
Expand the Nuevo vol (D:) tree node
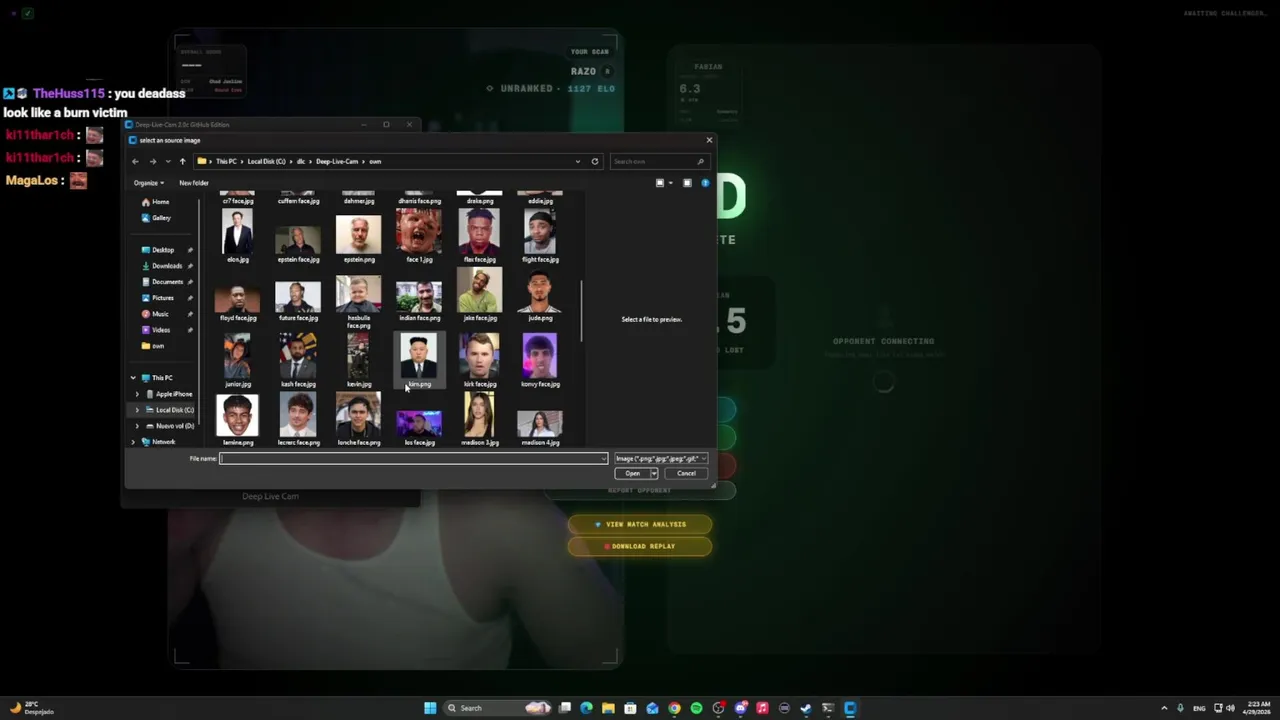click(x=138, y=426)
